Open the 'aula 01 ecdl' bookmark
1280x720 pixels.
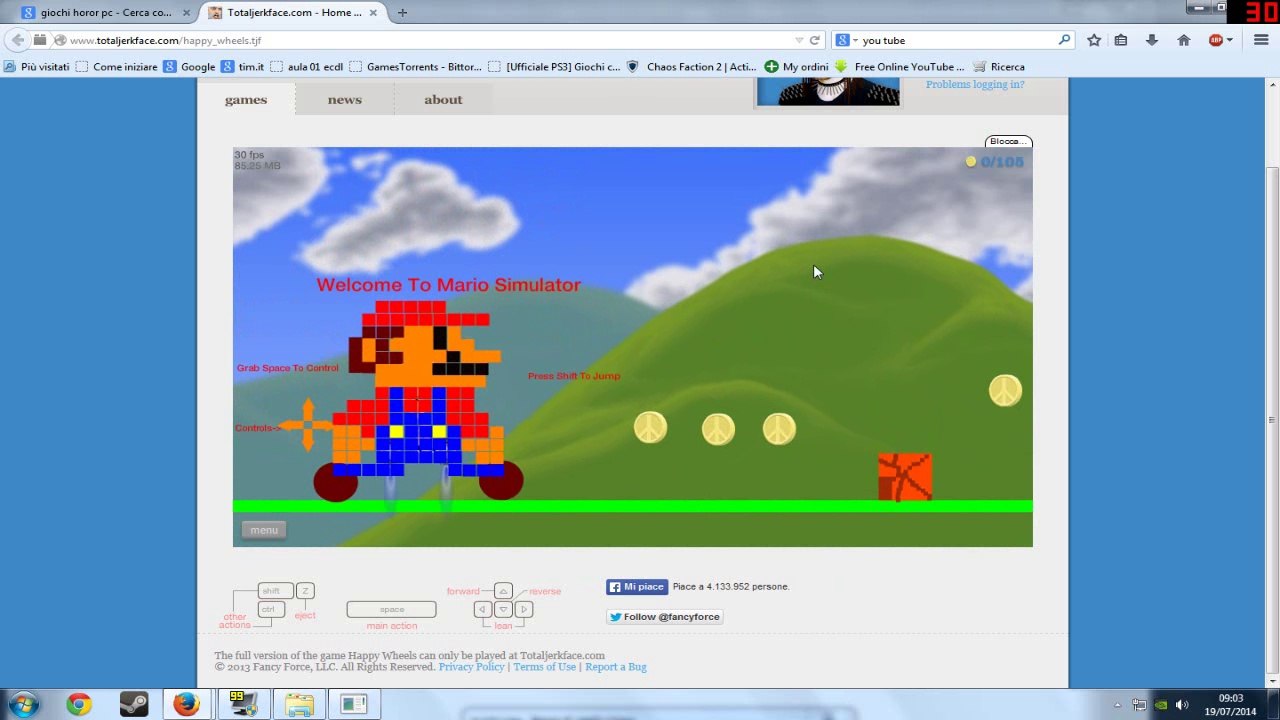(307, 67)
